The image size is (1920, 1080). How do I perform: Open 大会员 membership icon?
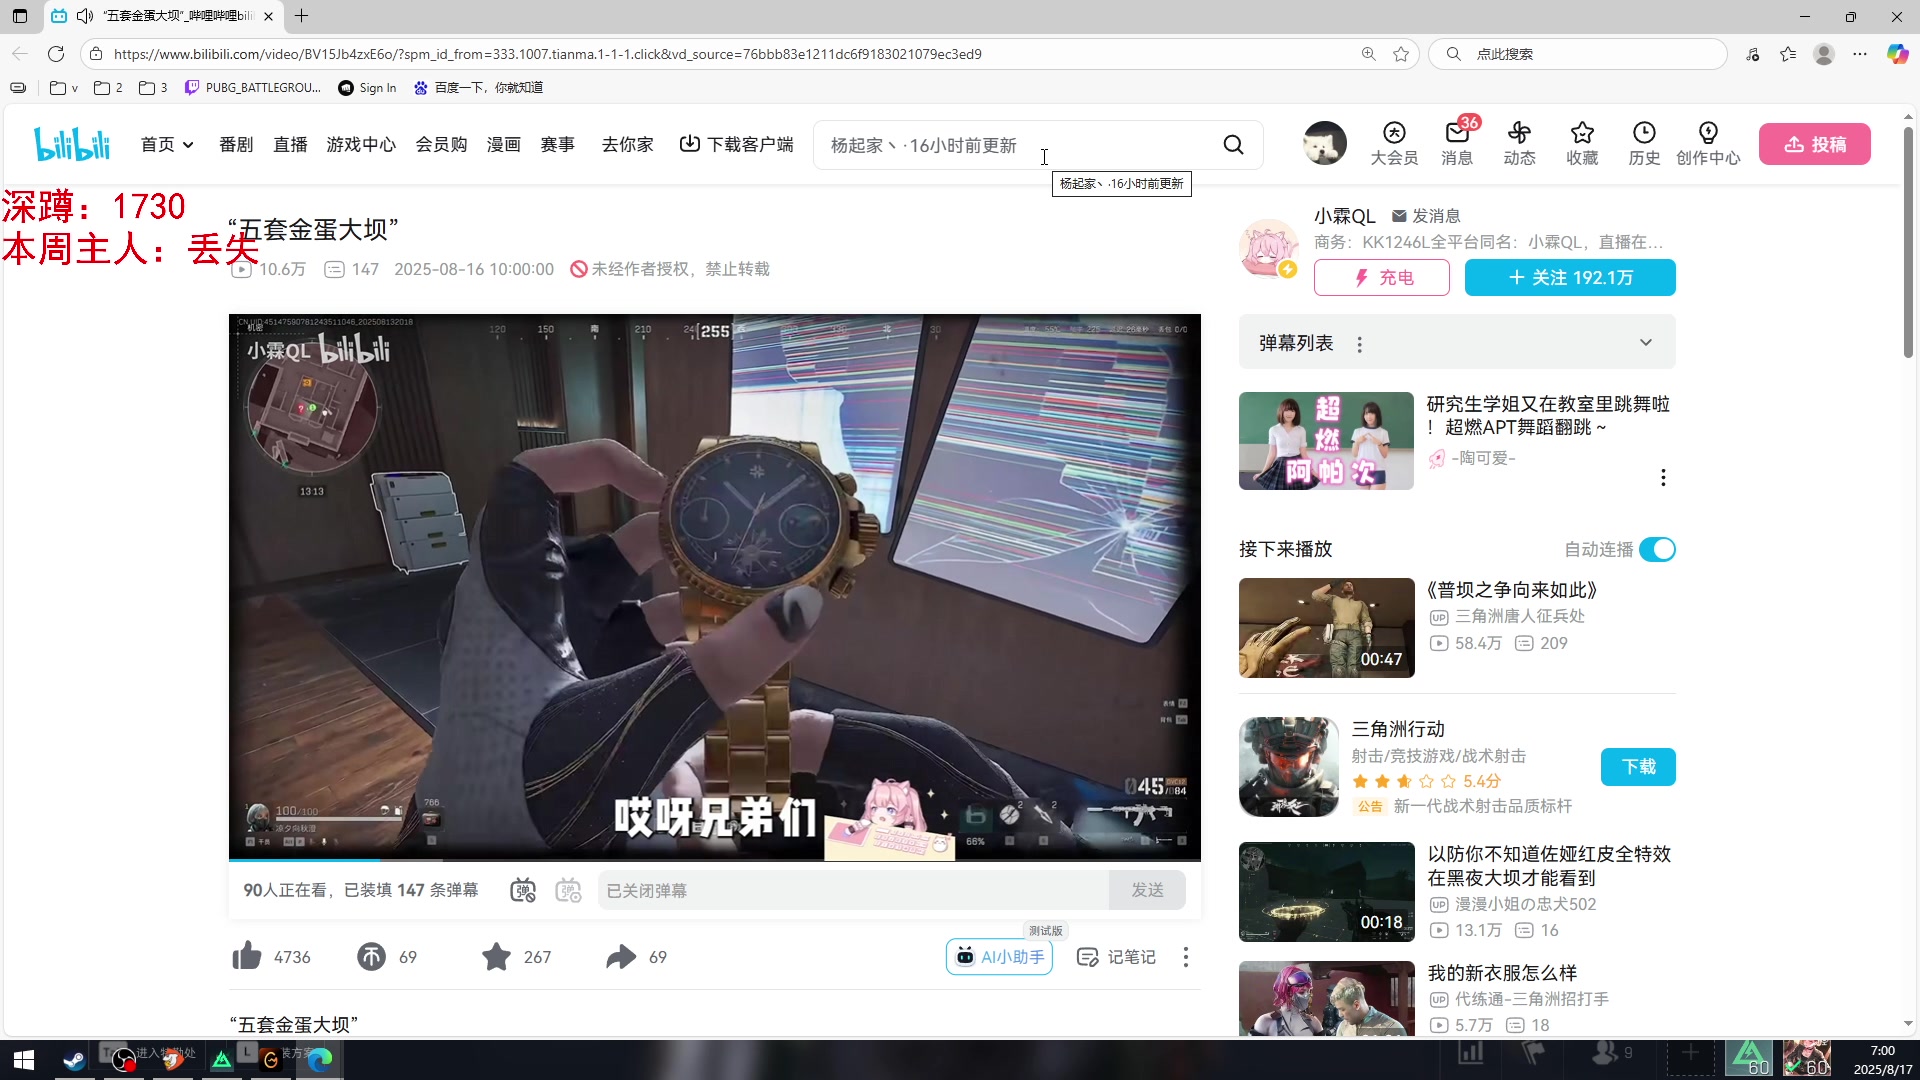[1394, 144]
